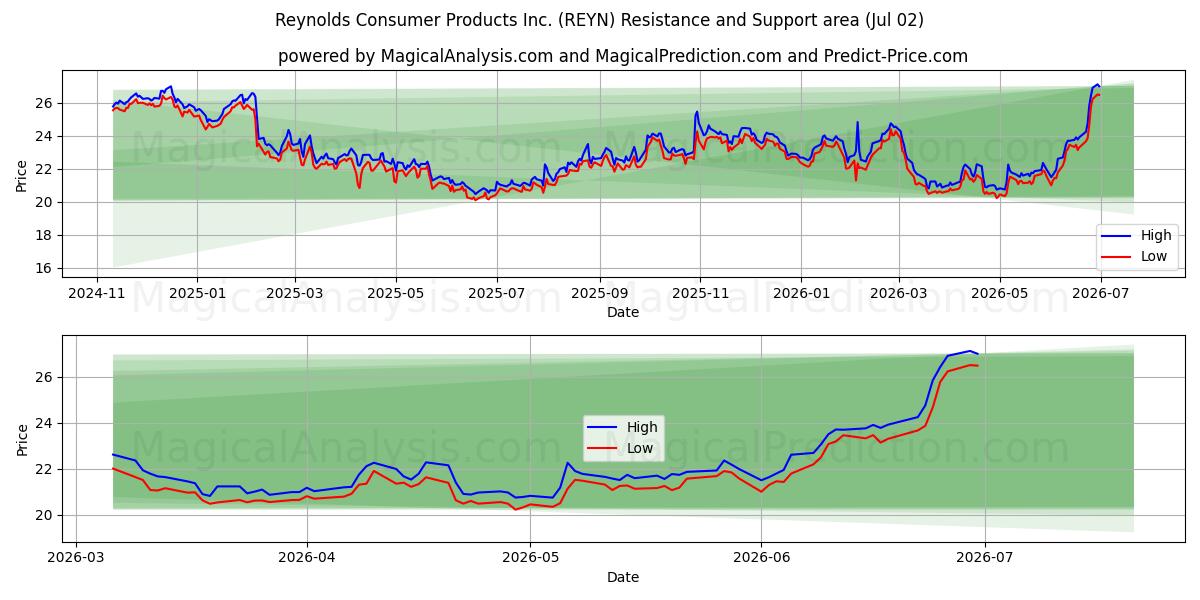Click the 'Date' axis label under top chart
The image size is (1200, 600).
pos(623,313)
